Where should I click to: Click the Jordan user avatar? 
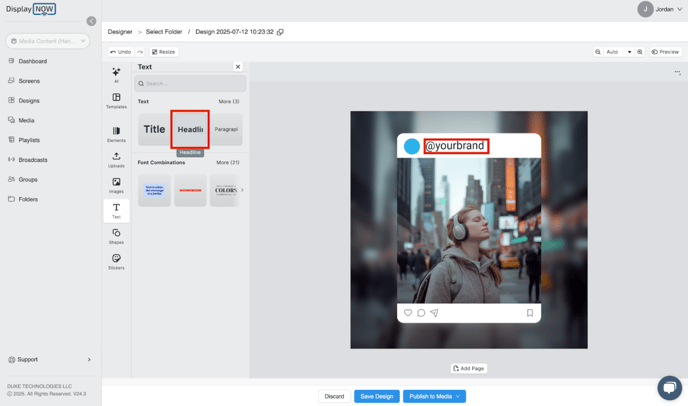coord(645,9)
